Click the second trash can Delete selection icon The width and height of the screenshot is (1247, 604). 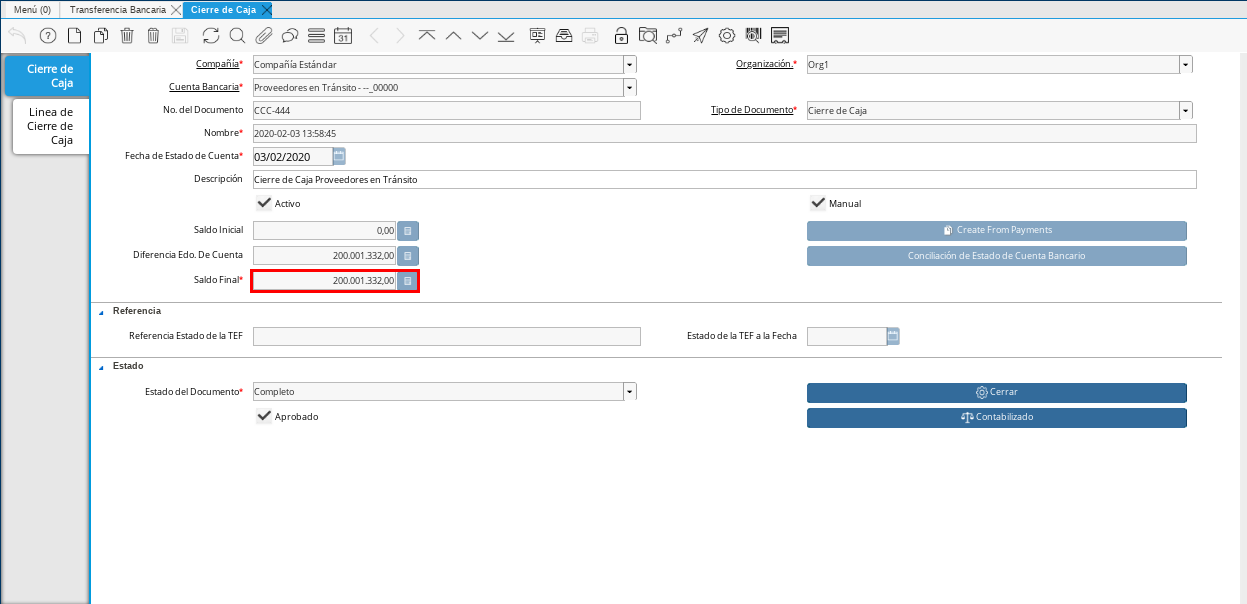pos(153,36)
